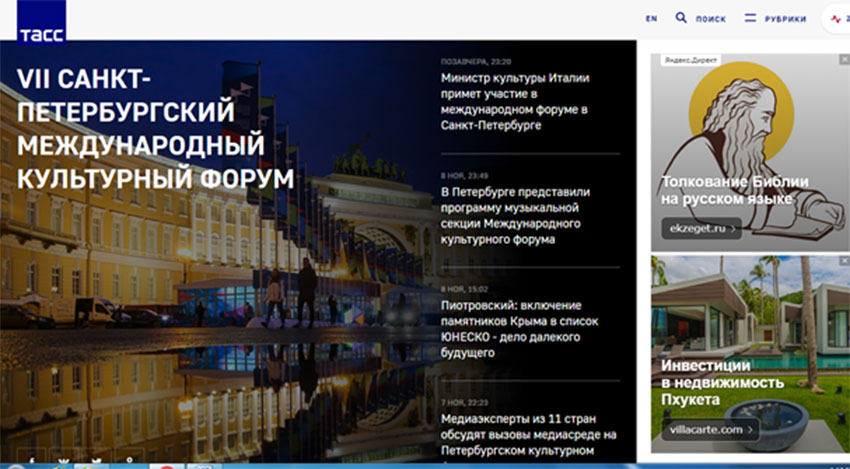Open the music section programme article

click(x=517, y=215)
